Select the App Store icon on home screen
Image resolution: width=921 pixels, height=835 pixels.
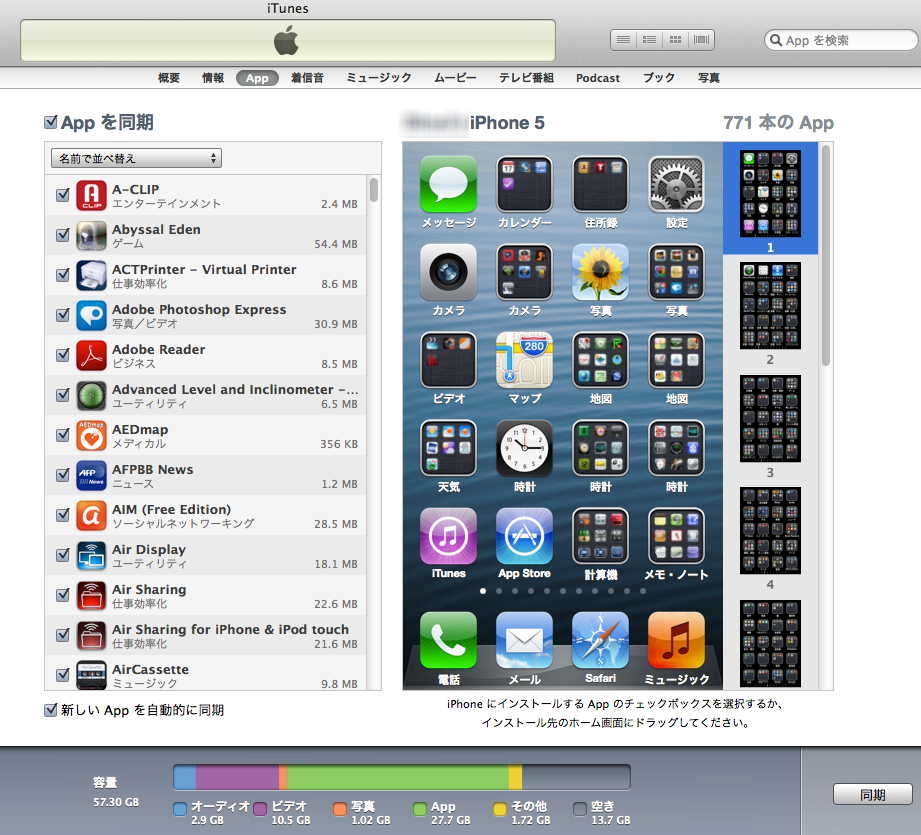(x=524, y=536)
